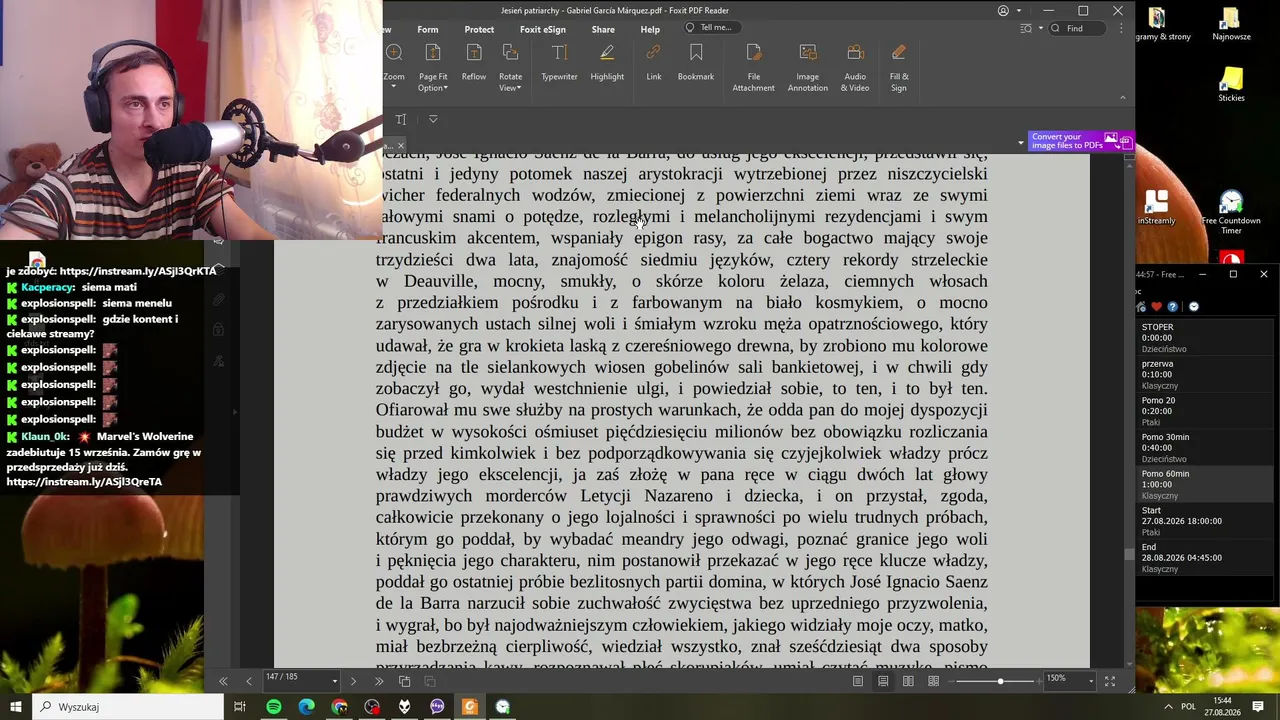Click the STOPER timer entry

tap(1203, 338)
